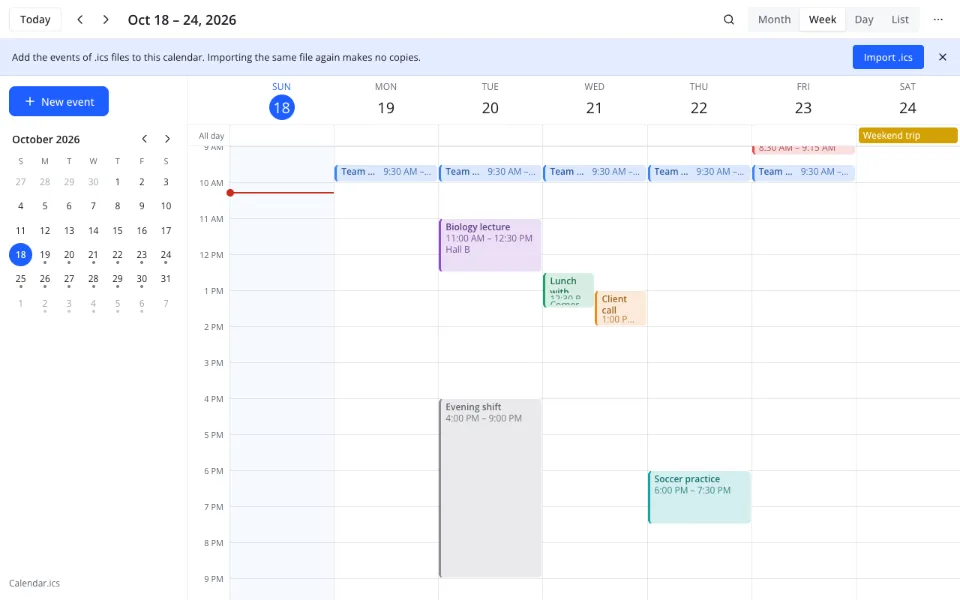This screenshot has height=600, width=960.
Task: Select October 21 in mini calendar
Action: [93, 254]
